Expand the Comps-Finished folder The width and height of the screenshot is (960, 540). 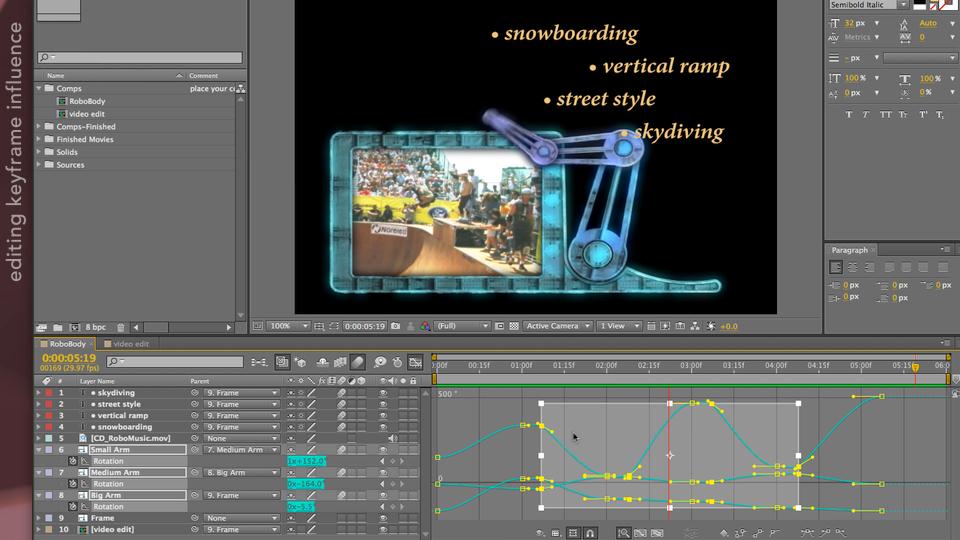pos(39,127)
